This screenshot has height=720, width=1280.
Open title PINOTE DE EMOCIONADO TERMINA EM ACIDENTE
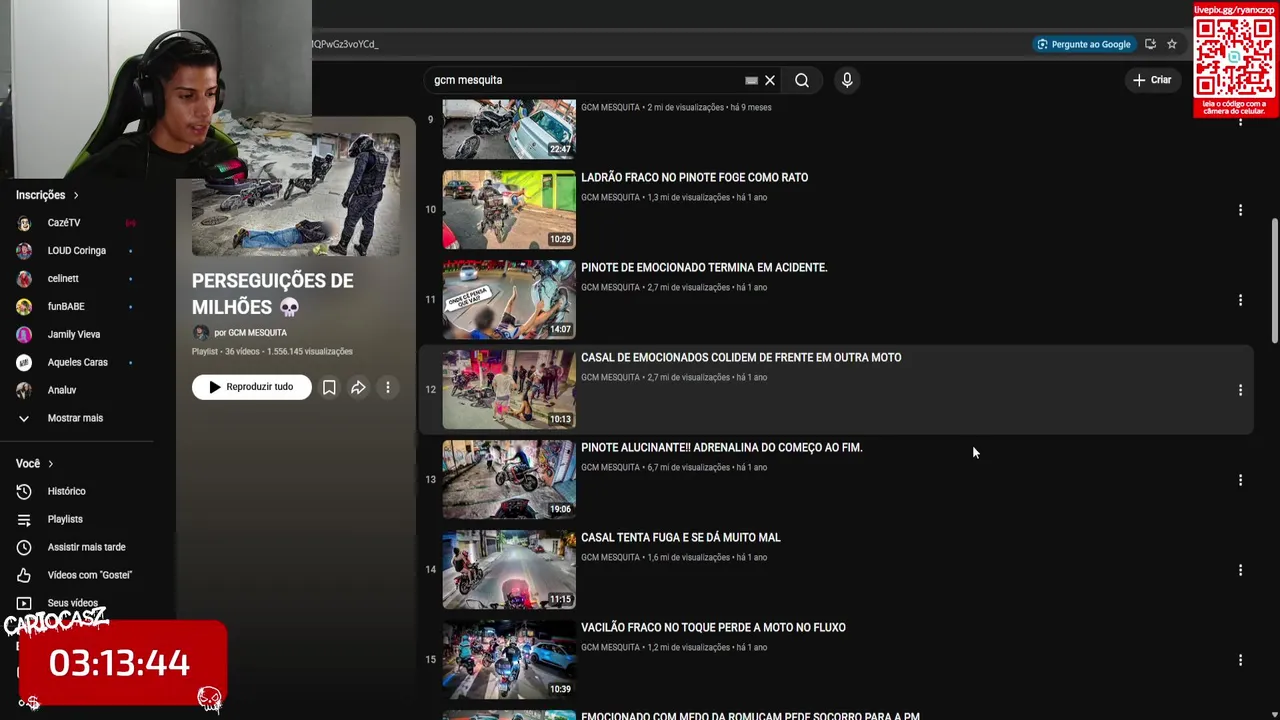pyautogui.click(x=704, y=267)
